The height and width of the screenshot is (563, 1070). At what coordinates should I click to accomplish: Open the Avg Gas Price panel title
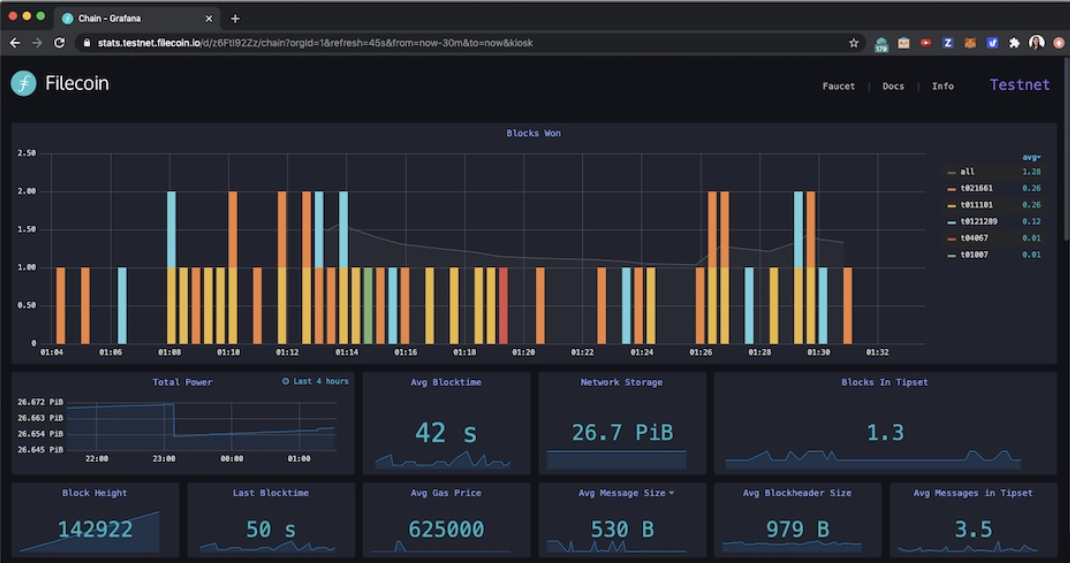point(446,493)
